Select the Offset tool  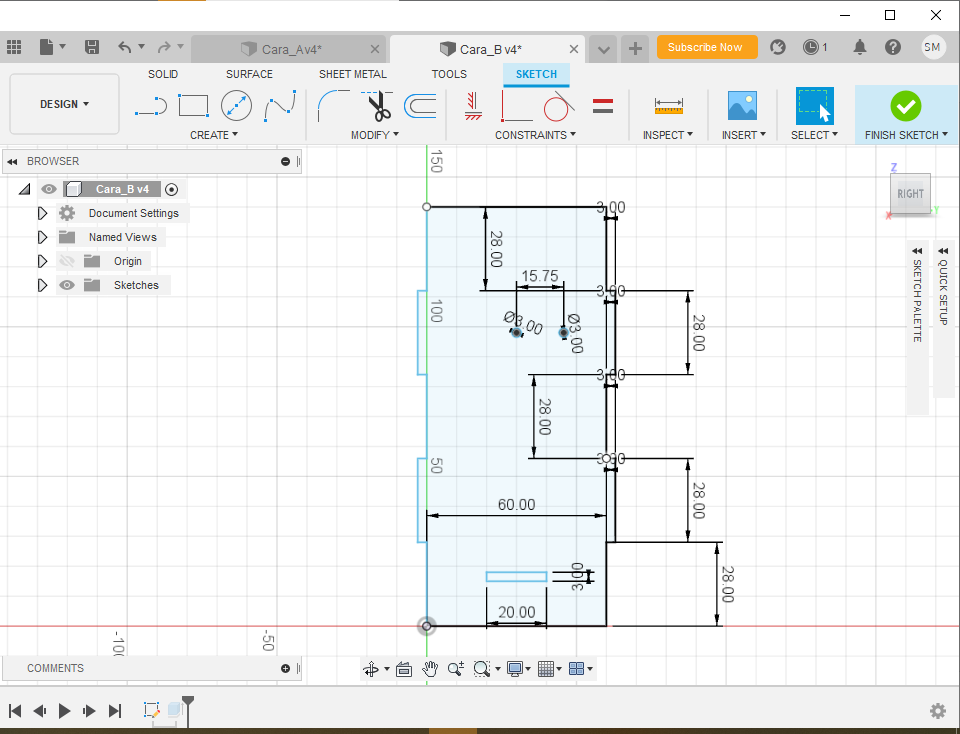[421, 106]
